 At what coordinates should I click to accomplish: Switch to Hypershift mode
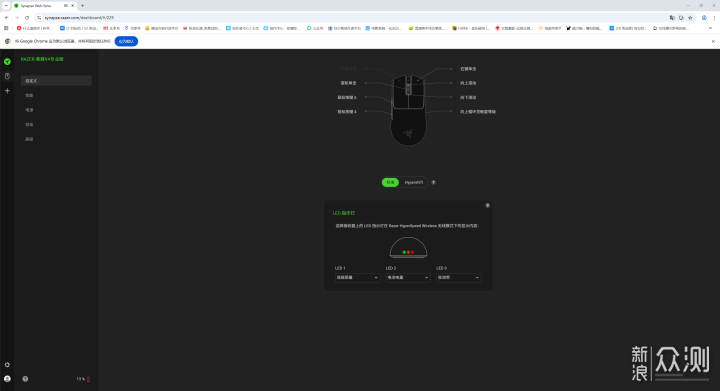(414, 182)
